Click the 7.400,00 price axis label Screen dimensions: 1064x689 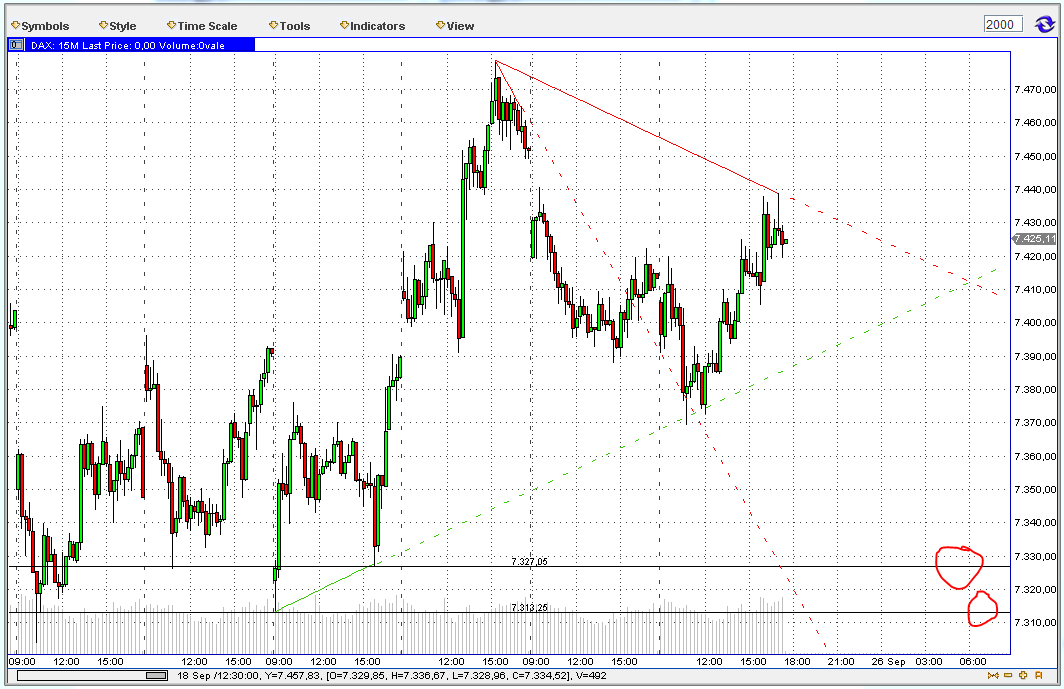[x=1035, y=323]
